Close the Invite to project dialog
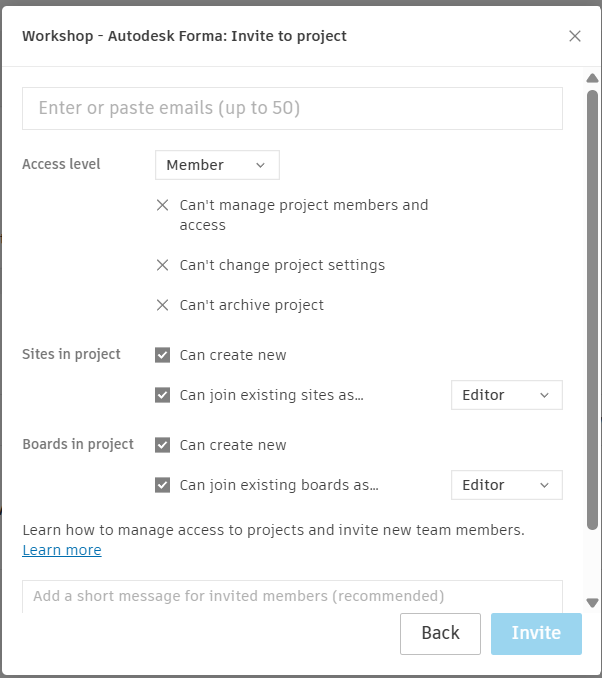The width and height of the screenshot is (602, 678). click(x=574, y=36)
